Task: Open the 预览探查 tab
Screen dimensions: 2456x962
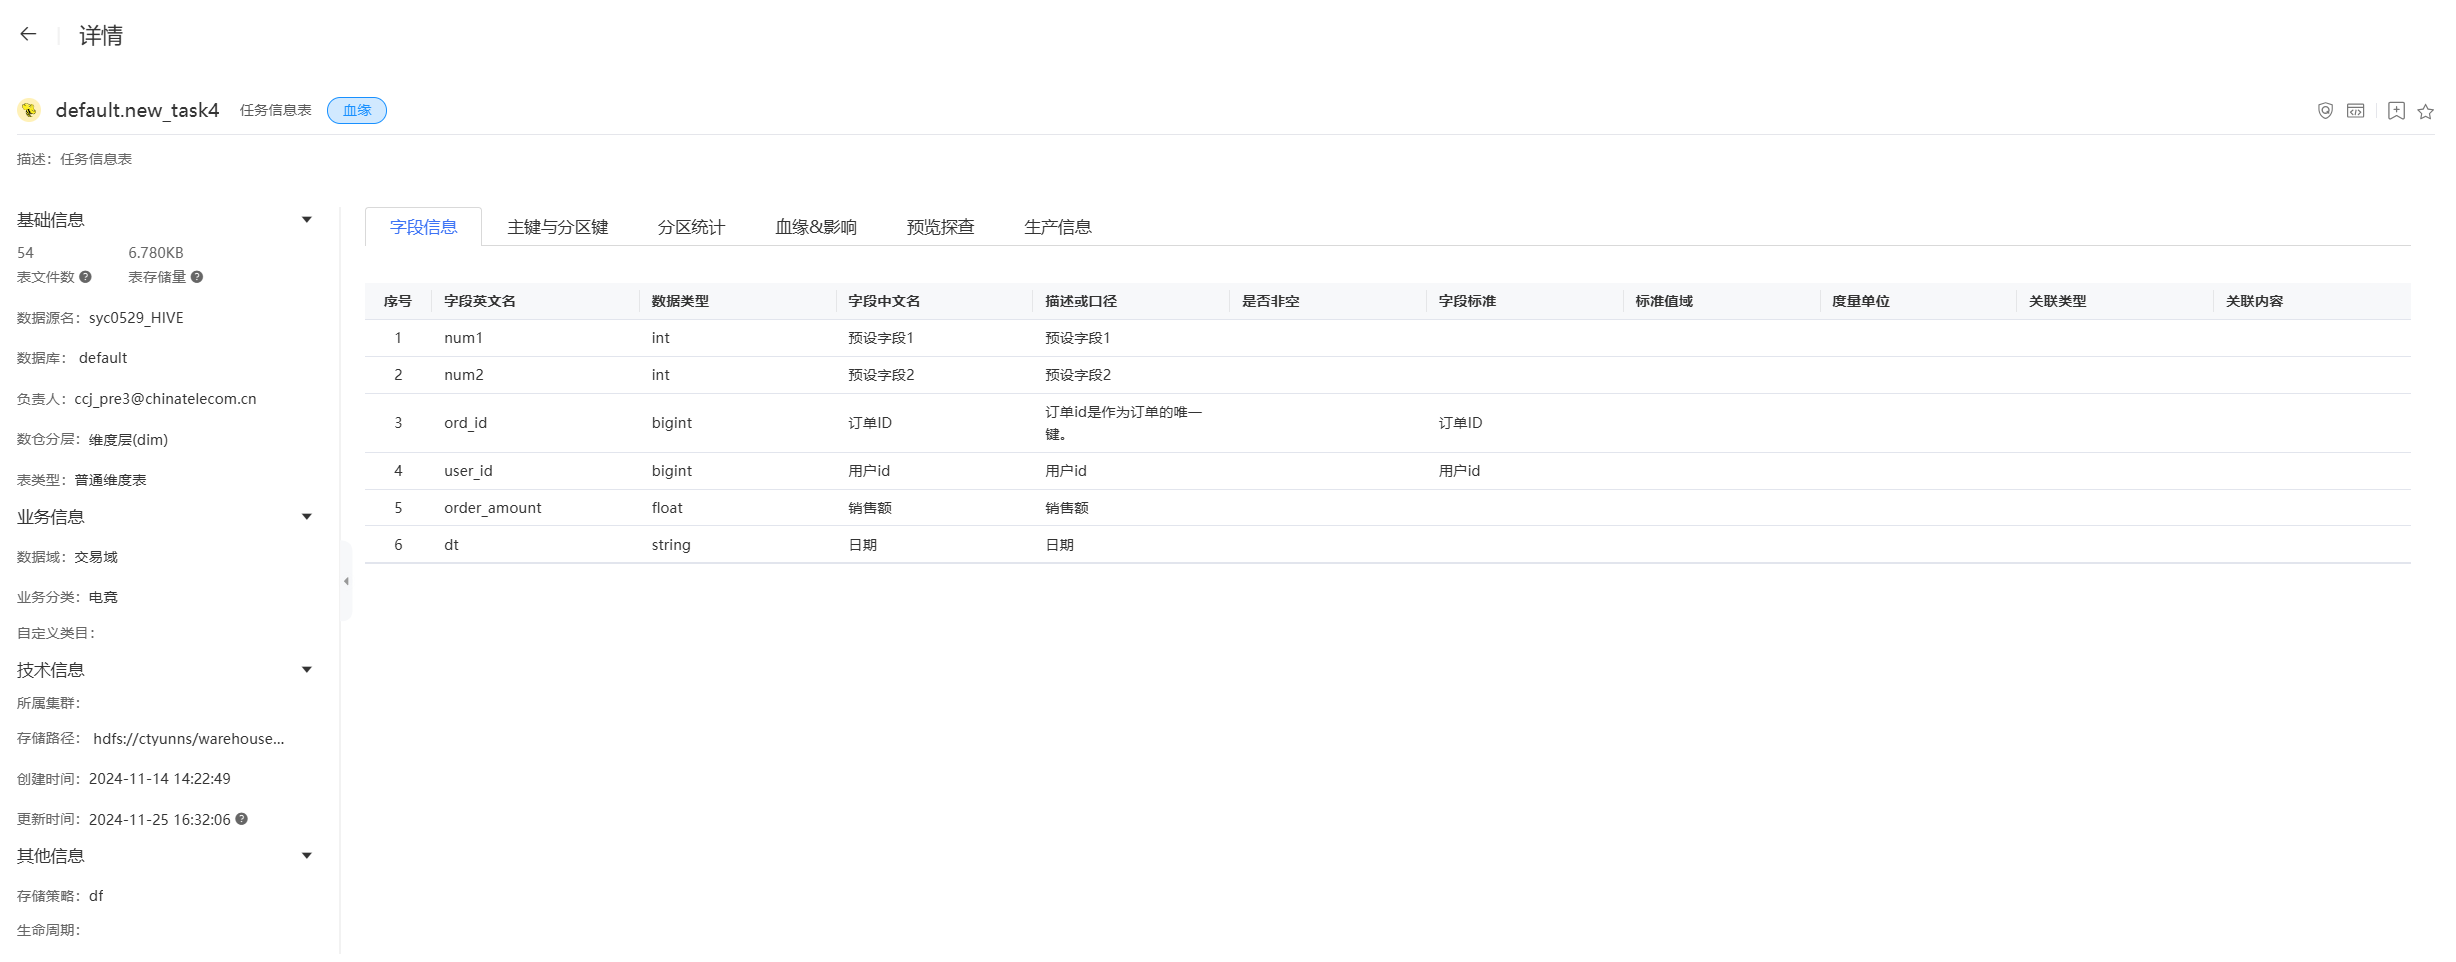Action: tap(940, 227)
